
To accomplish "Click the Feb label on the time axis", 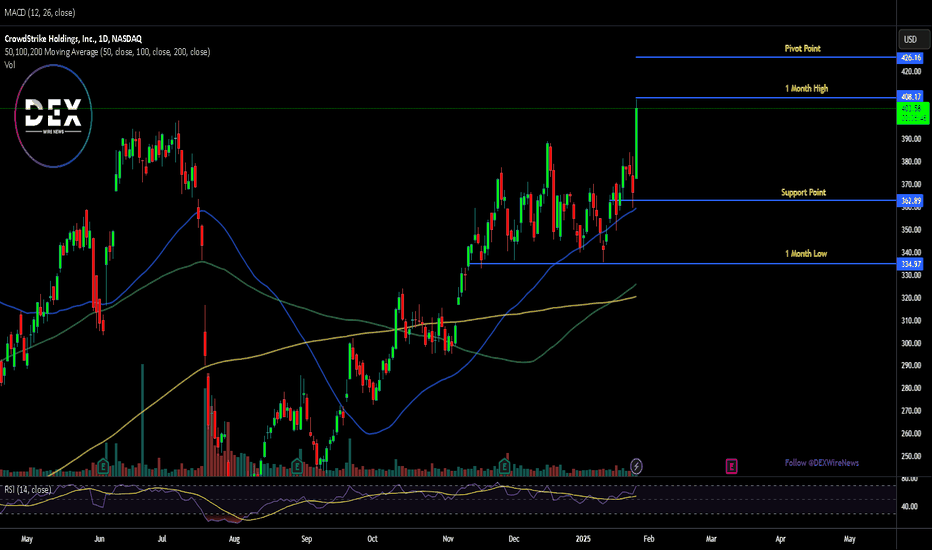I will pyautogui.click(x=648, y=539).
